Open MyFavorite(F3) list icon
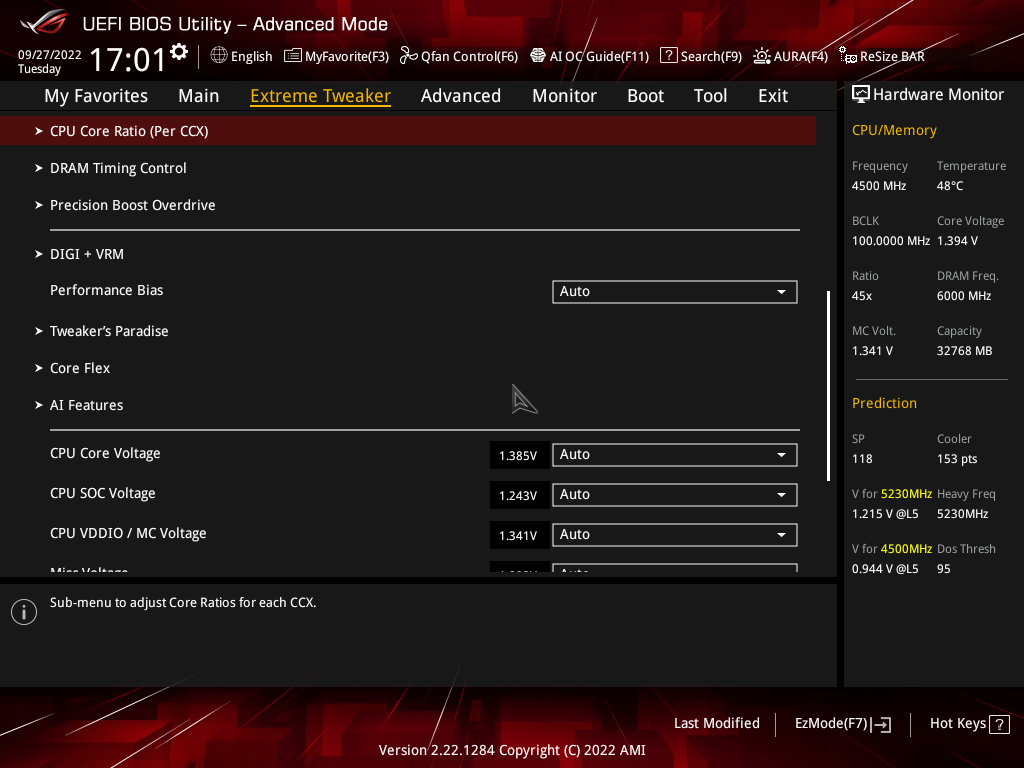1024x768 pixels. (x=293, y=56)
